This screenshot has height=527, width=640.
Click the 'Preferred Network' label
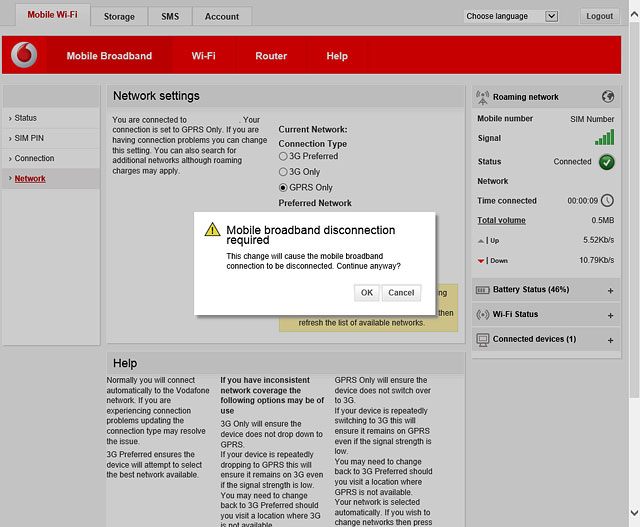[x=315, y=203]
